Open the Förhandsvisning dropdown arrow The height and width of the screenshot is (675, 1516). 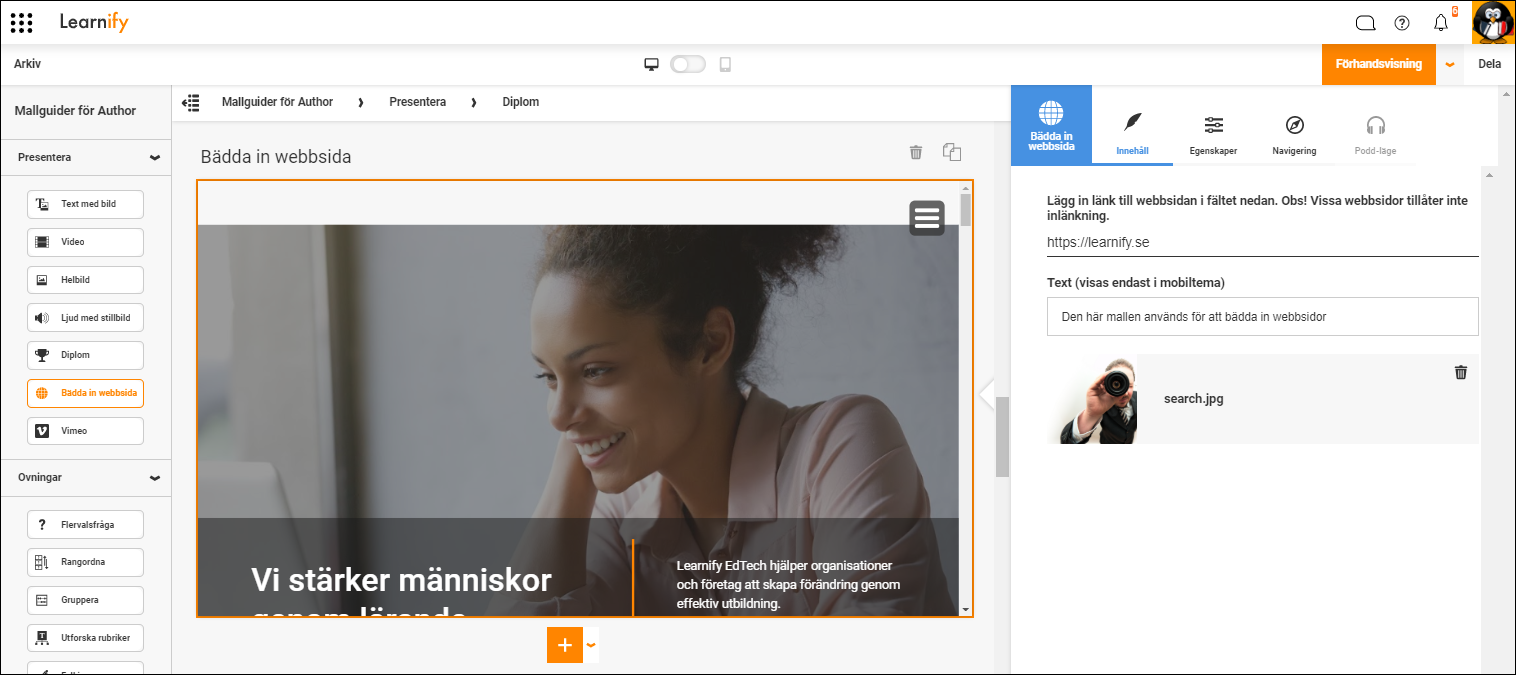point(1450,64)
